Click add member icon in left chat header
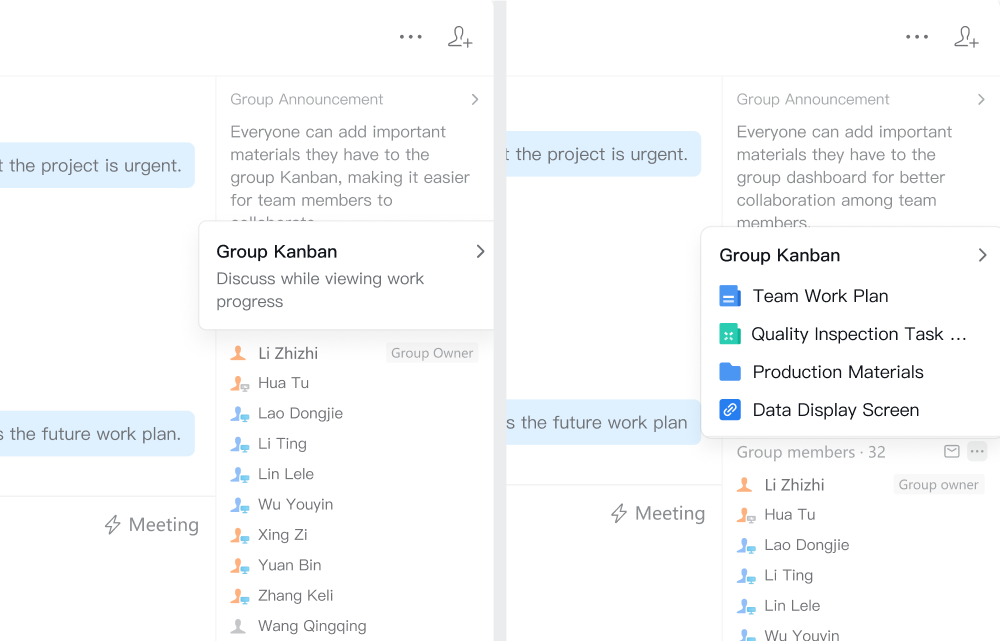 tap(460, 37)
